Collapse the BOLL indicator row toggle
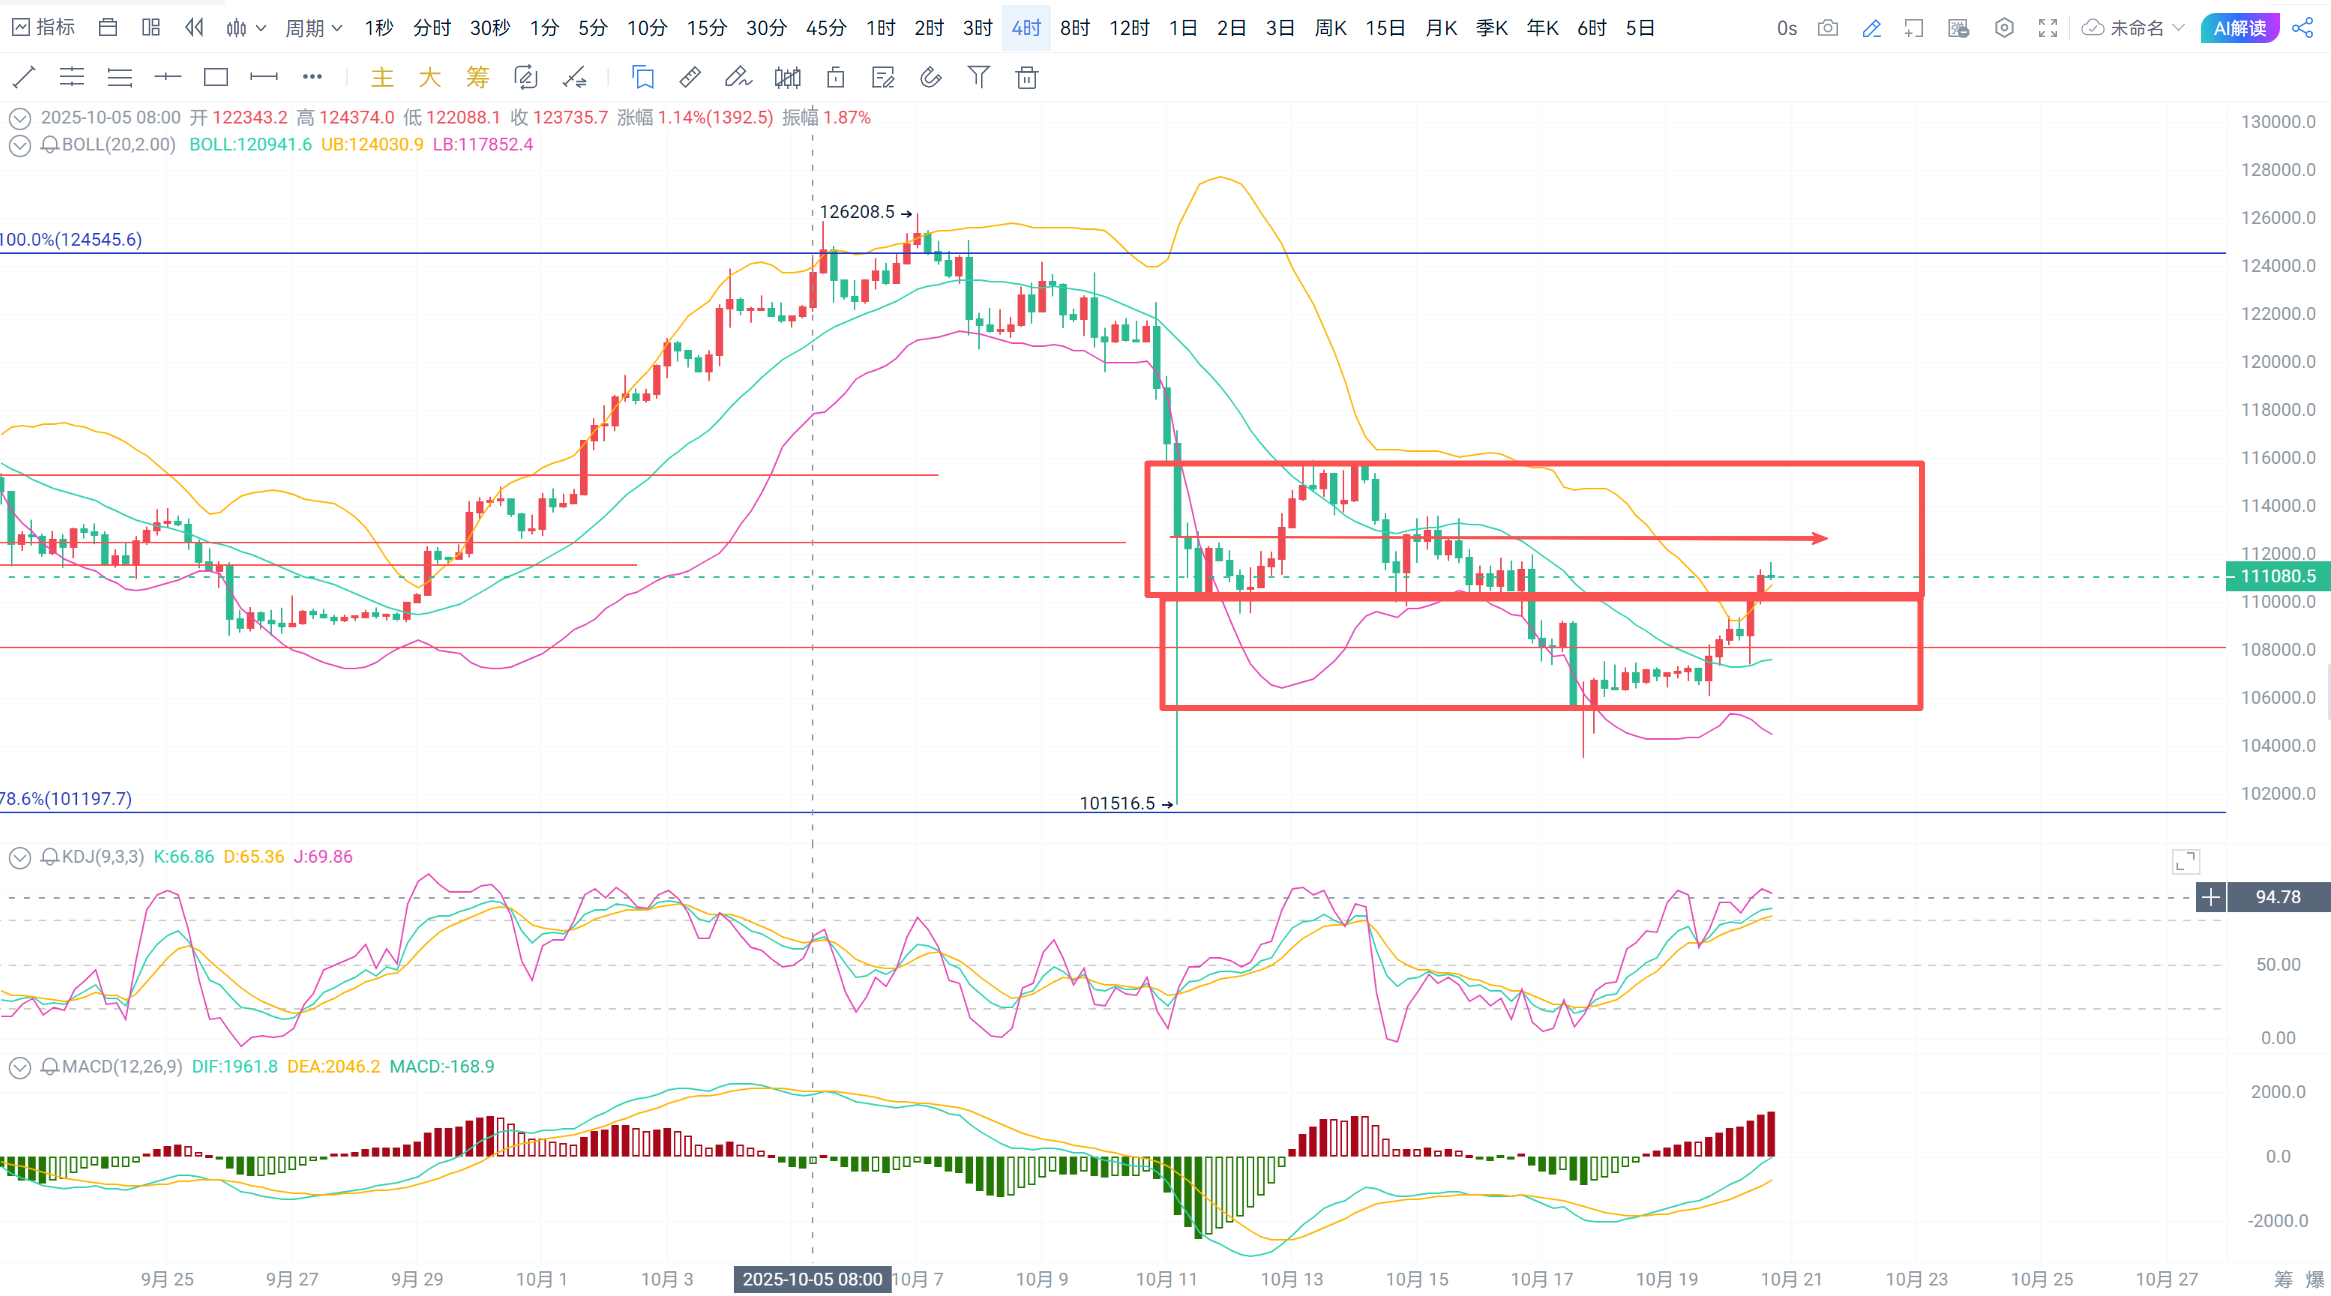The width and height of the screenshot is (2331, 1296). 19,145
